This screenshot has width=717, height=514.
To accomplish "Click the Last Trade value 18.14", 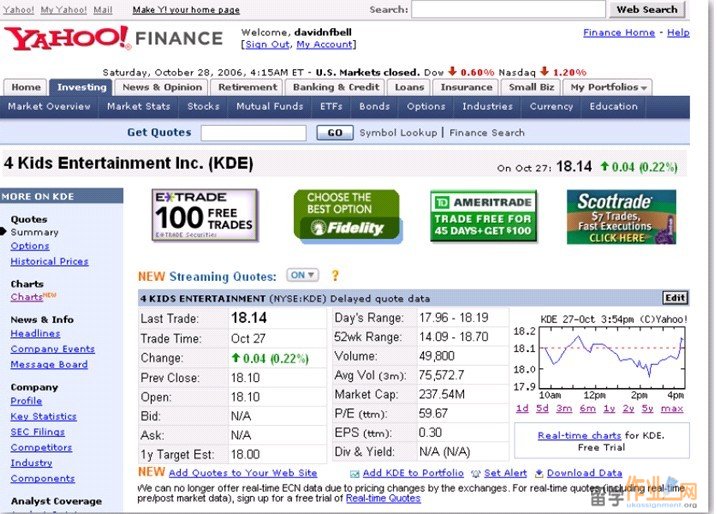I will (x=249, y=318).
